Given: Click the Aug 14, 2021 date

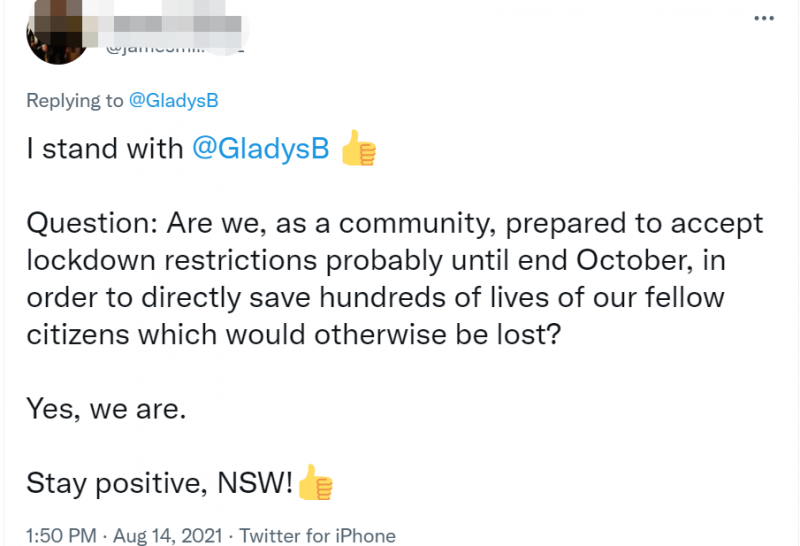Looking at the screenshot, I should coord(168,535).
